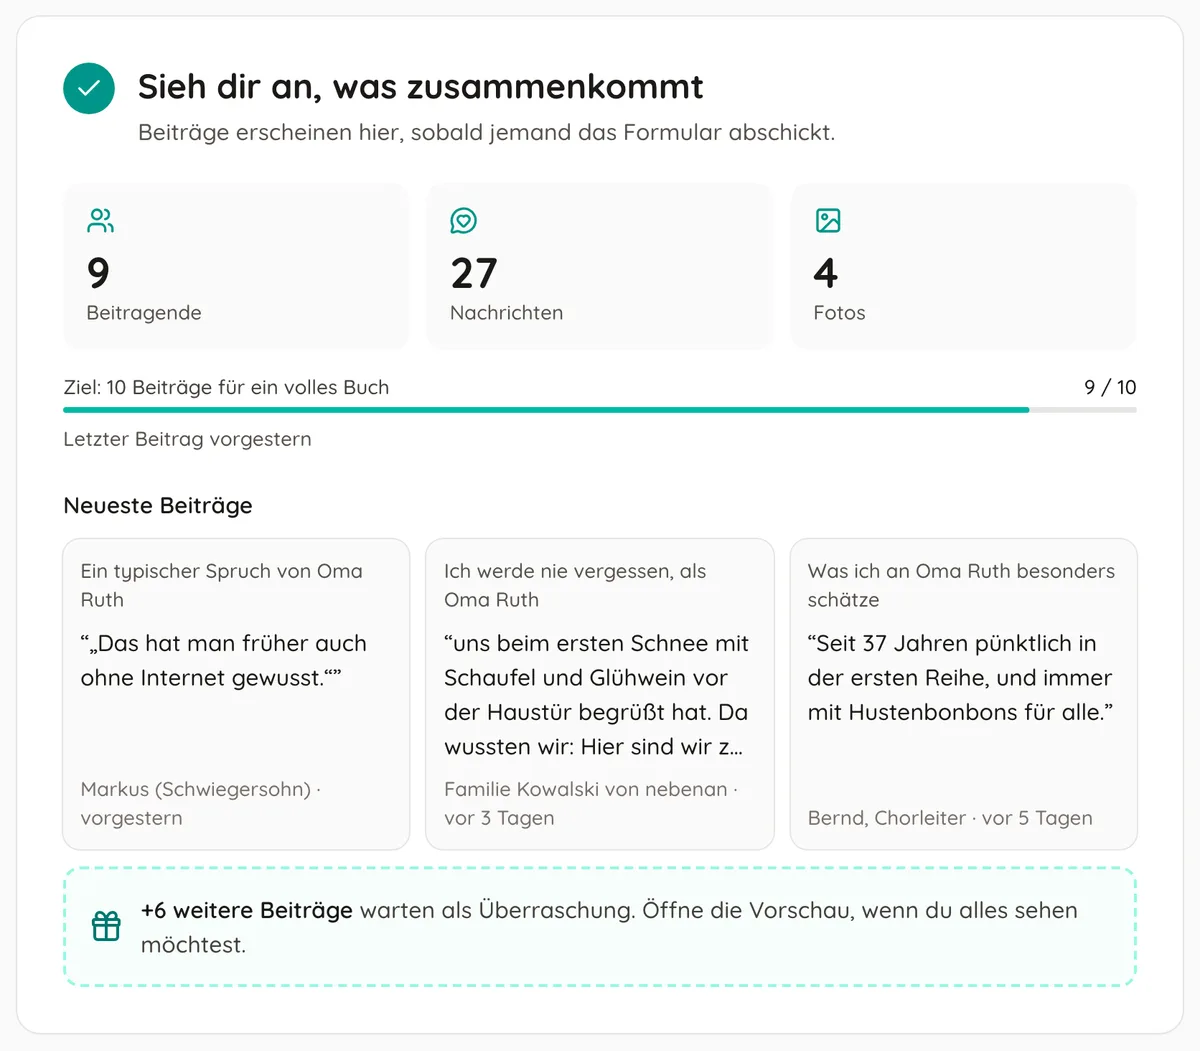Click subtitle 'Beiträge erscheinen hier, sobald…'

pos(486,133)
